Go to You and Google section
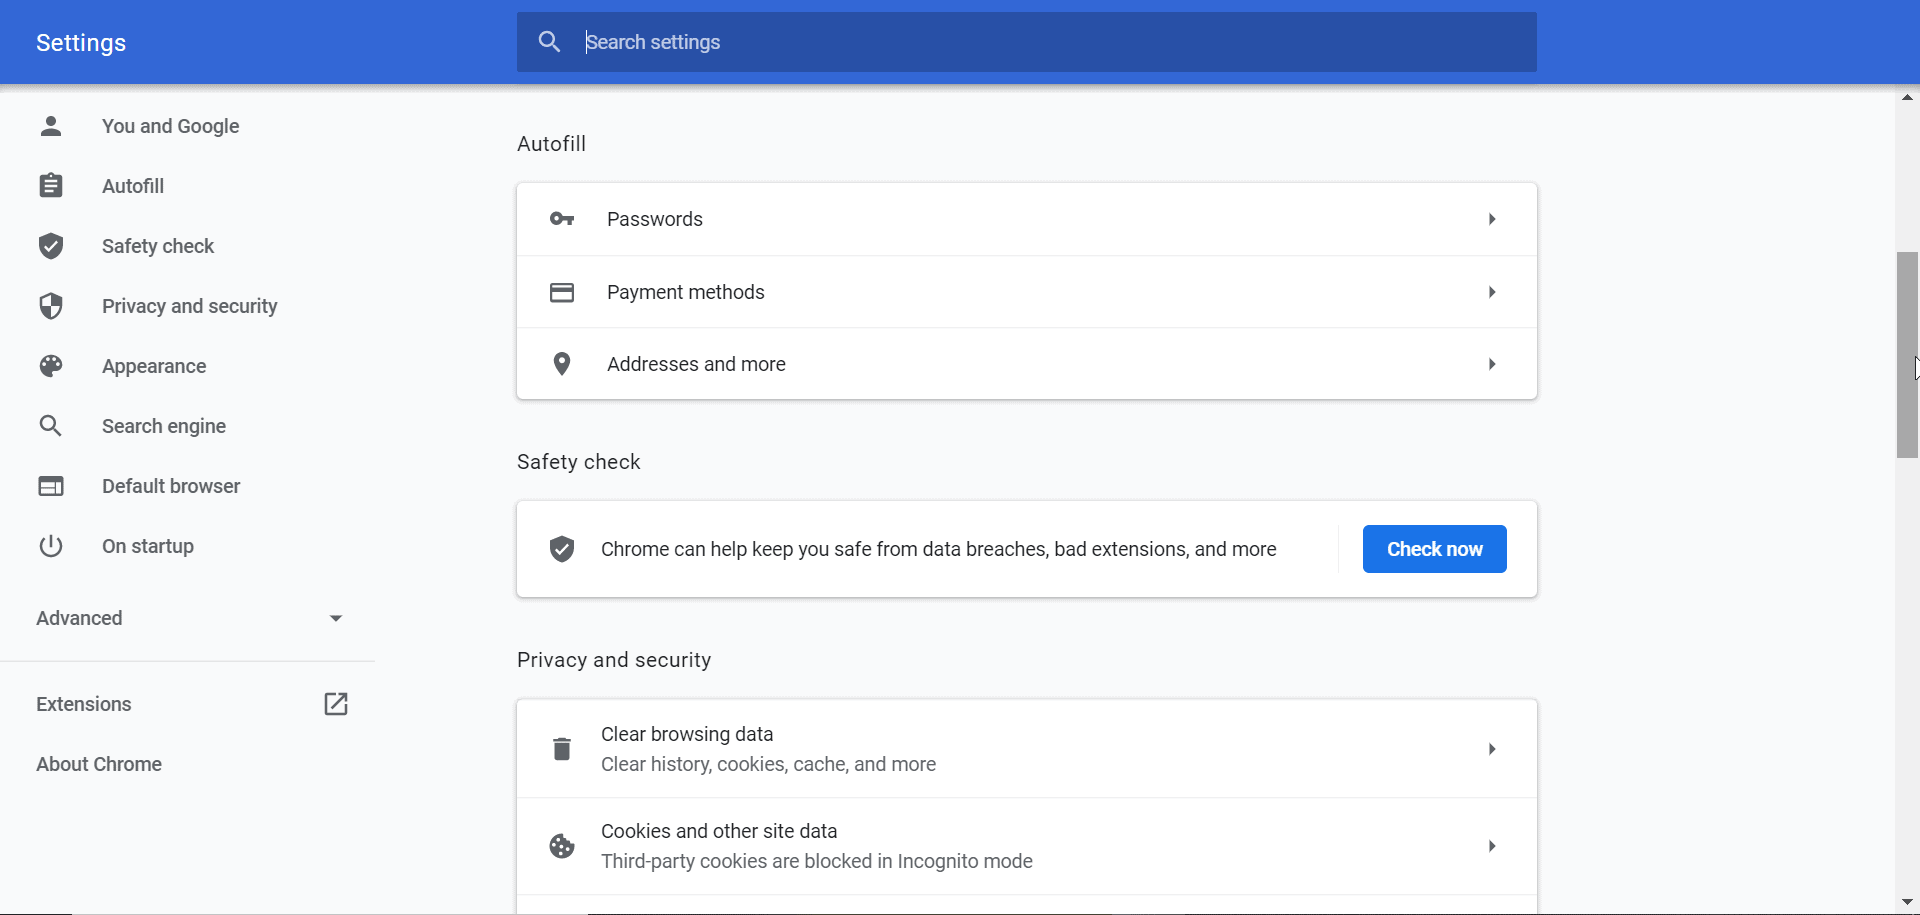Image resolution: width=1920 pixels, height=915 pixels. click(170, 126)
